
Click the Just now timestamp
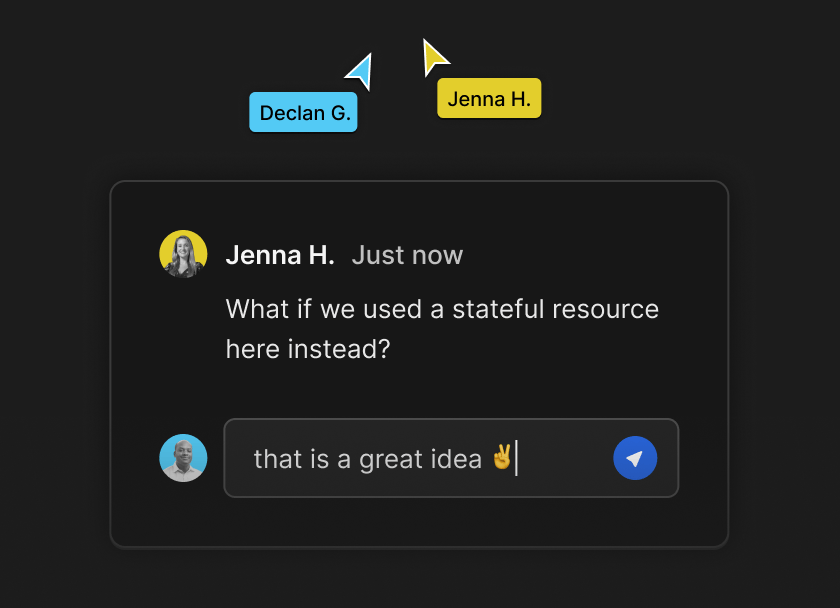(407, 255)
